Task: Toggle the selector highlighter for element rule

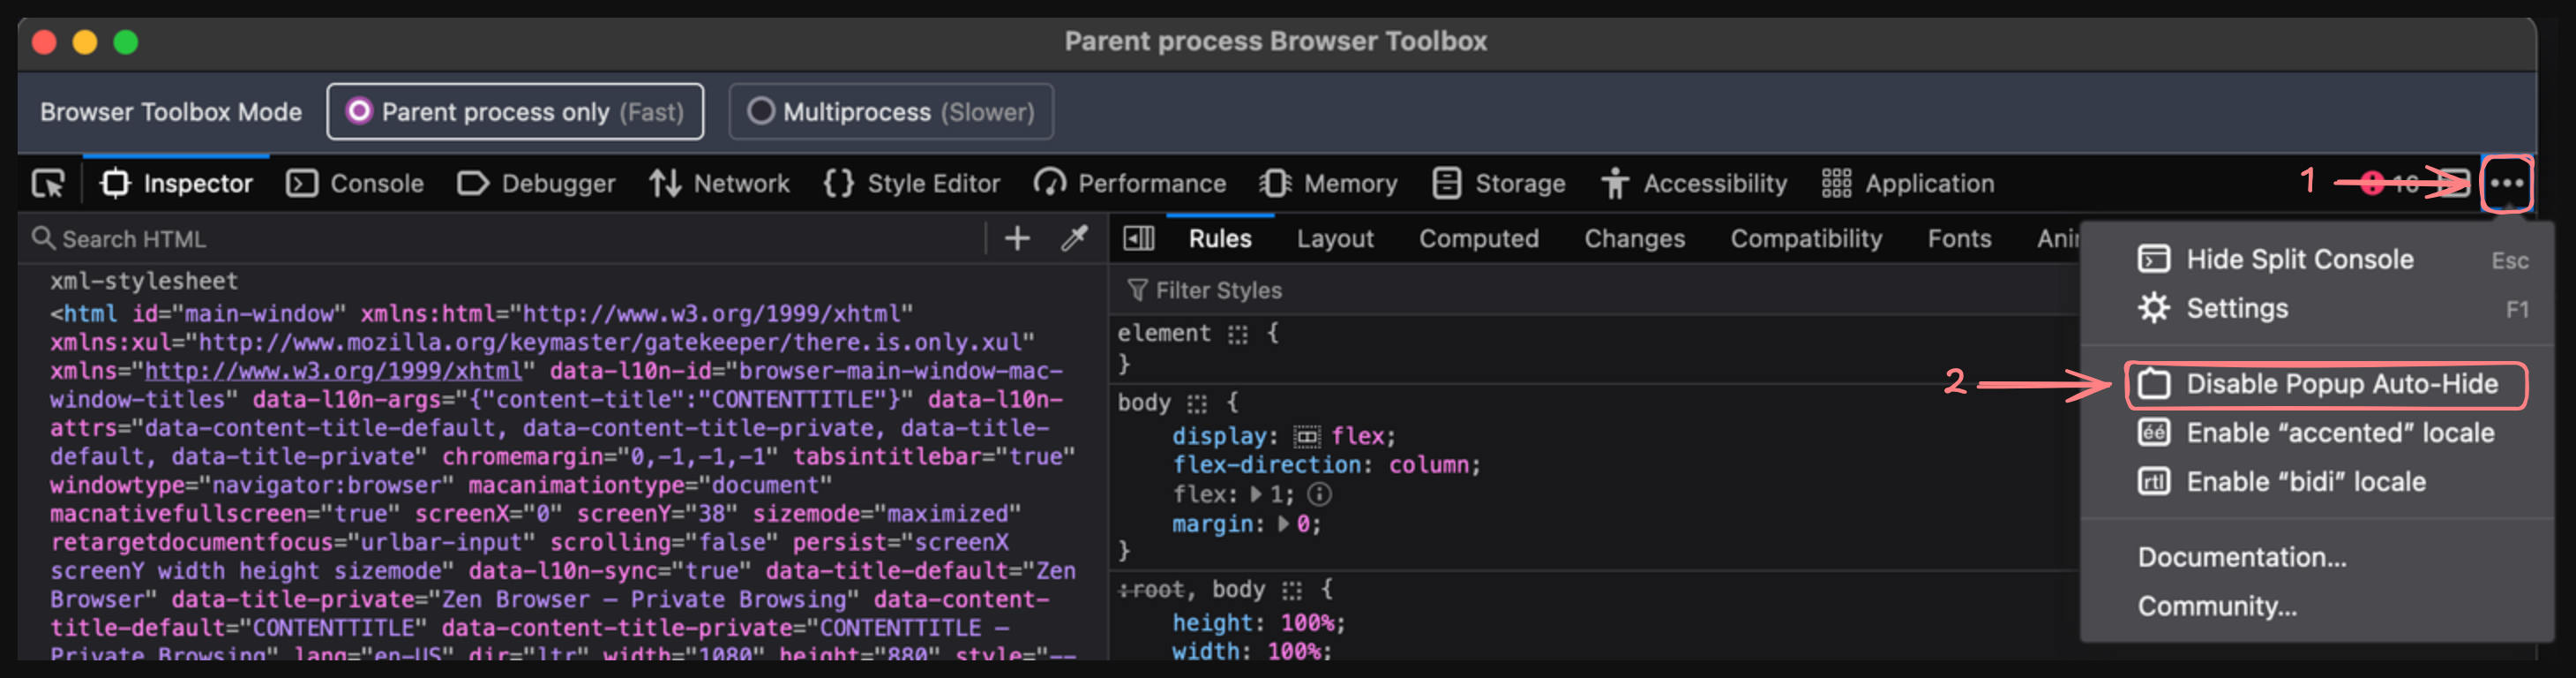Action: pos(1238,334)
